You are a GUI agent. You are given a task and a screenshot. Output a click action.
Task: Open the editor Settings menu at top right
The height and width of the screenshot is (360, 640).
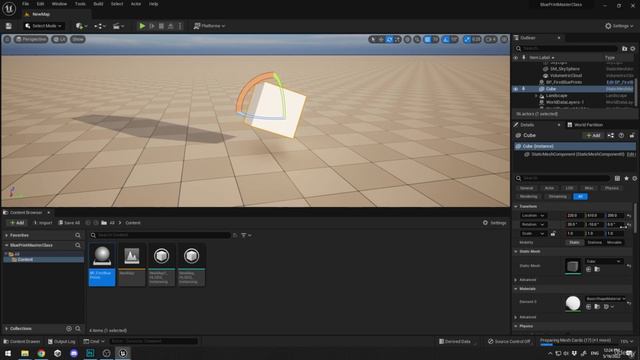pyautogui.click(x=619, y=26)
